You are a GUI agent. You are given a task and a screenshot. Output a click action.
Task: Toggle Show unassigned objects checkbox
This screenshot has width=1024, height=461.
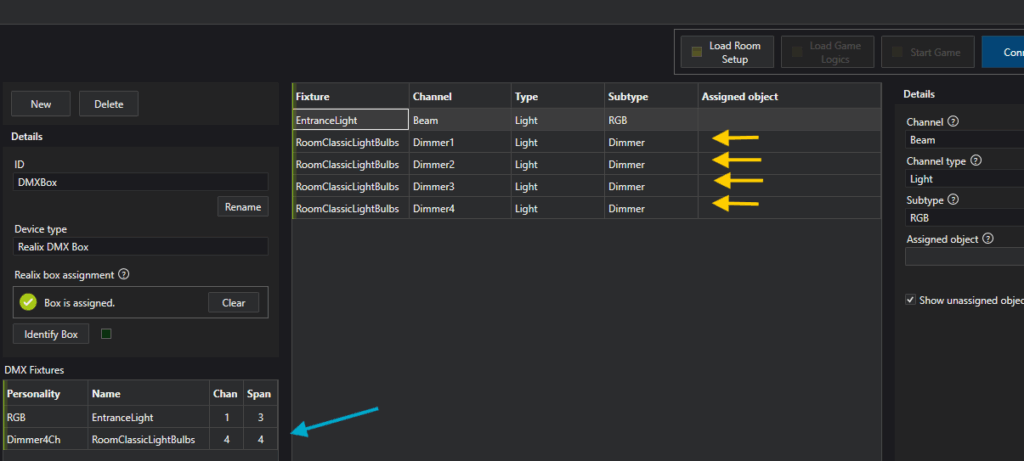[910, 300]
